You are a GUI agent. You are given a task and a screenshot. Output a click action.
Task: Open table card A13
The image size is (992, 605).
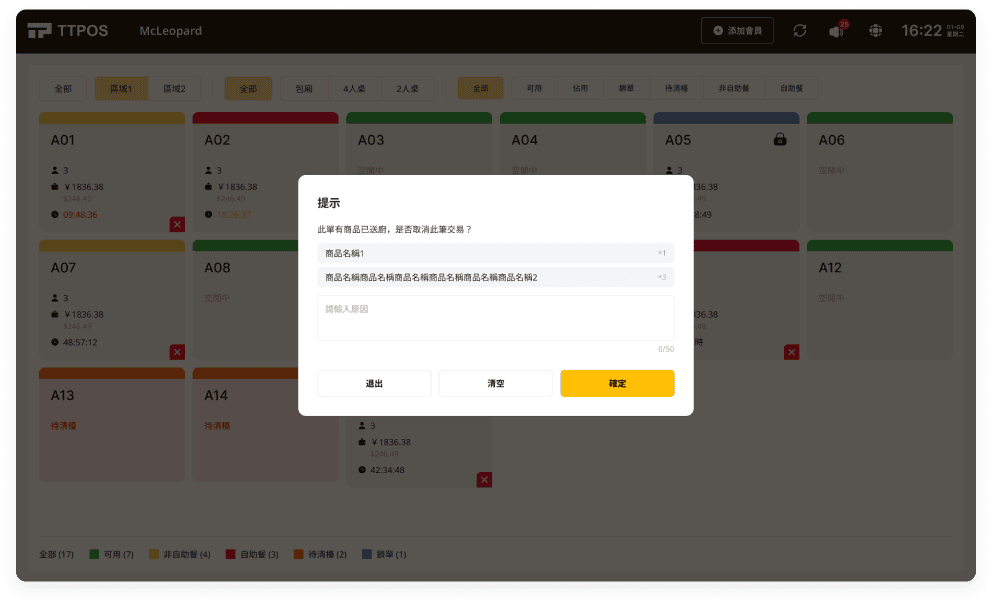pos(112,424)
